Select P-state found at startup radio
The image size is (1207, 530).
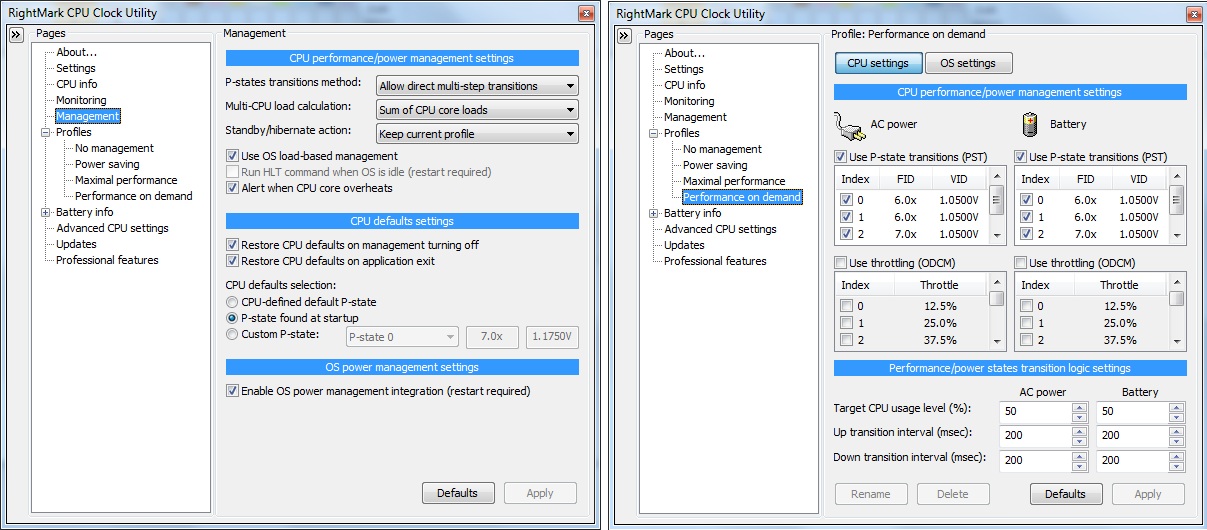(x=233, y=318)
